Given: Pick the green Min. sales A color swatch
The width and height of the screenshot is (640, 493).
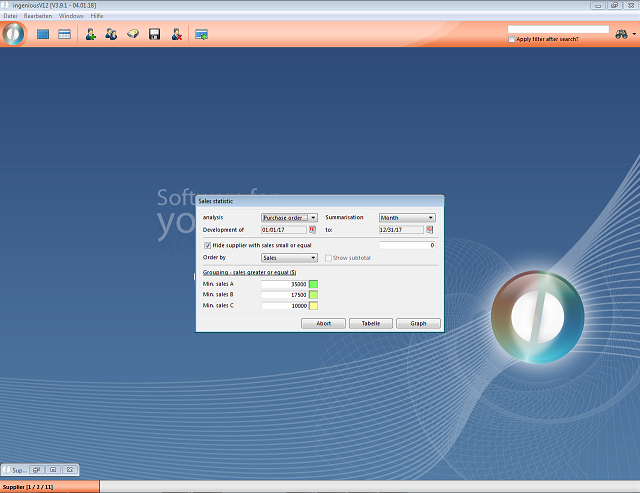Looking at the screenshot, I should coord(313,284).
